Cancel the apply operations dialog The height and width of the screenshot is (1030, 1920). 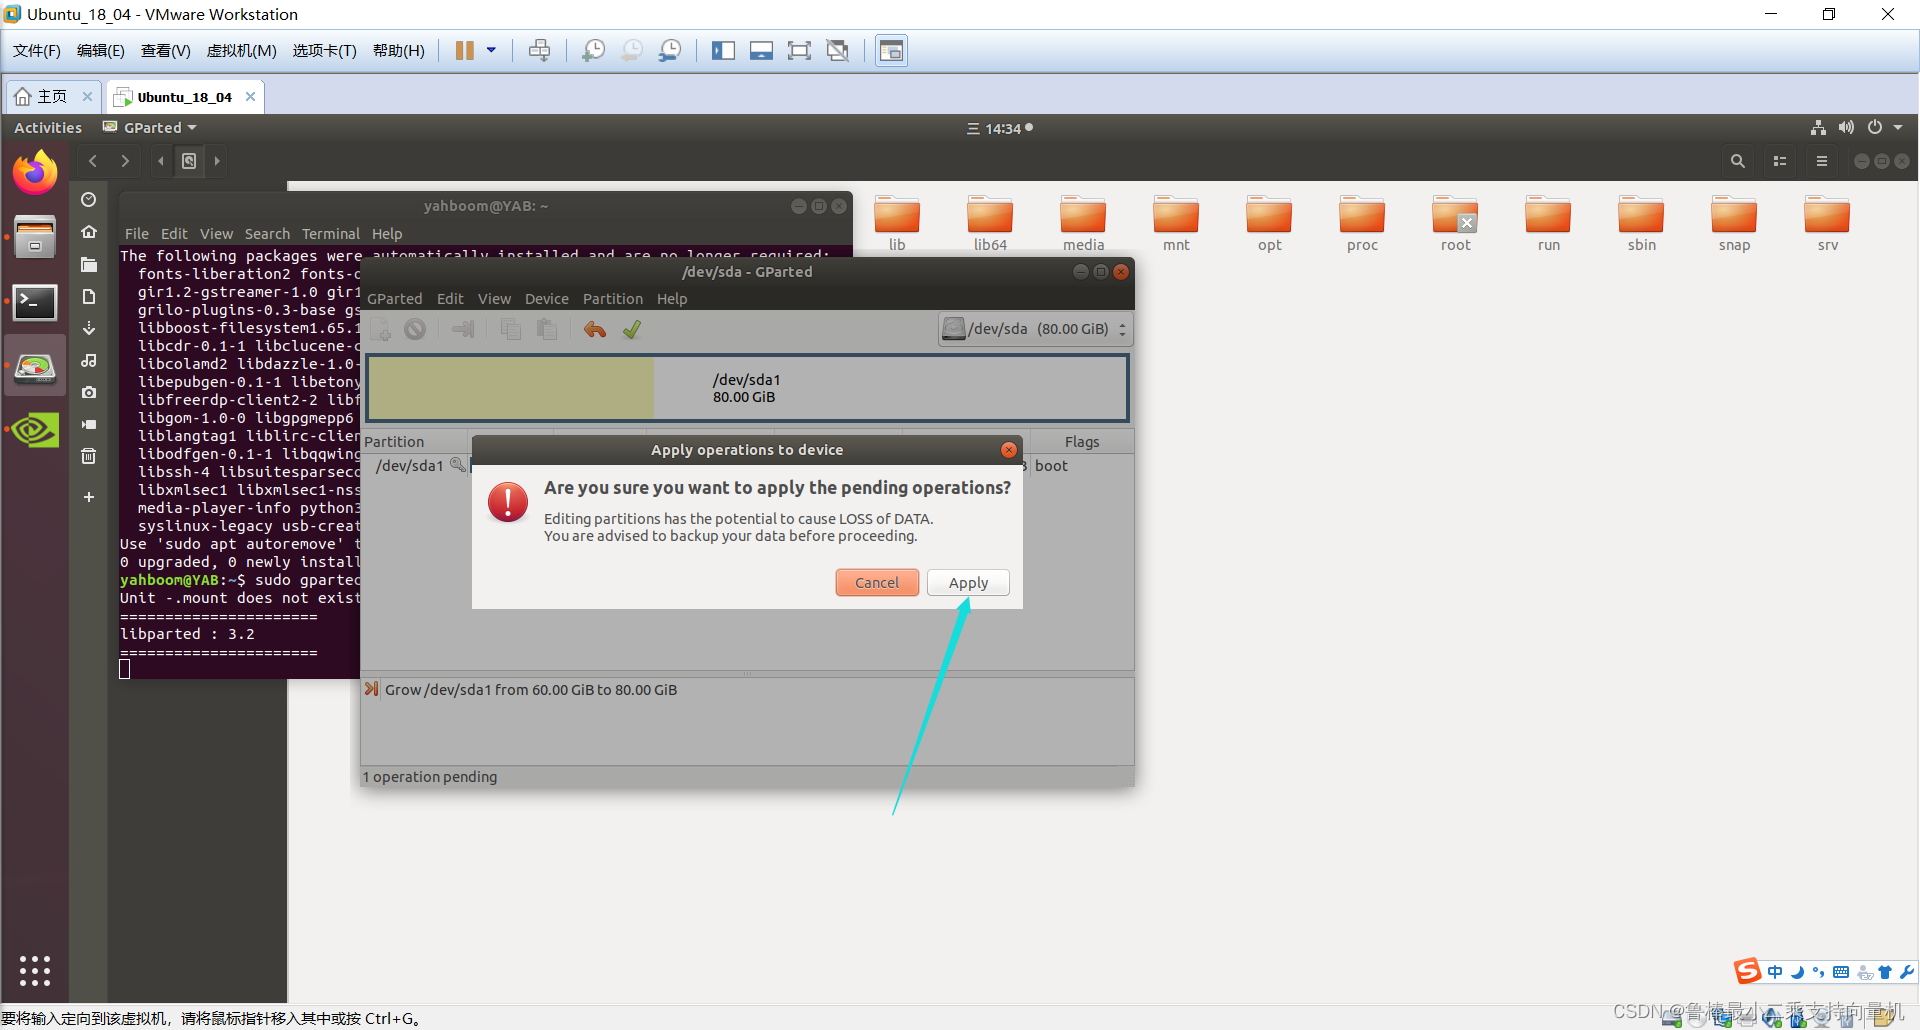877,582
